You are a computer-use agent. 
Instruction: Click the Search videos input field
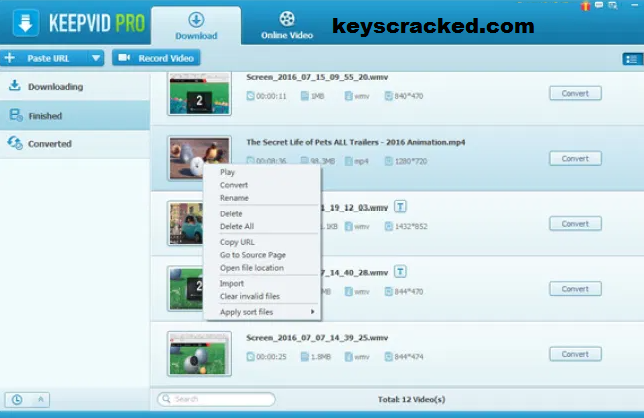click(x=216, y=399)
